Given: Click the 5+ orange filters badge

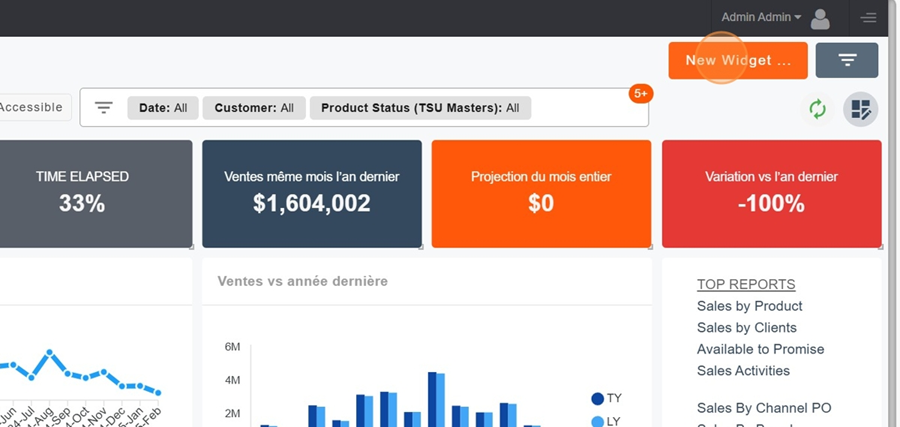Looking at the screenshot, I should click(x=640, y=94).
